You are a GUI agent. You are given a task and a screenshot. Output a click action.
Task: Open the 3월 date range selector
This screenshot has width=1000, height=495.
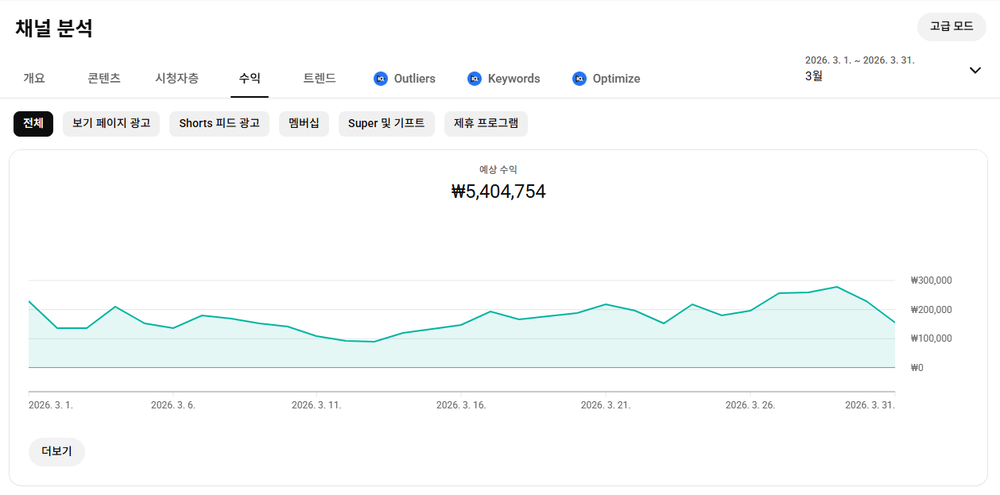(893, 70)
